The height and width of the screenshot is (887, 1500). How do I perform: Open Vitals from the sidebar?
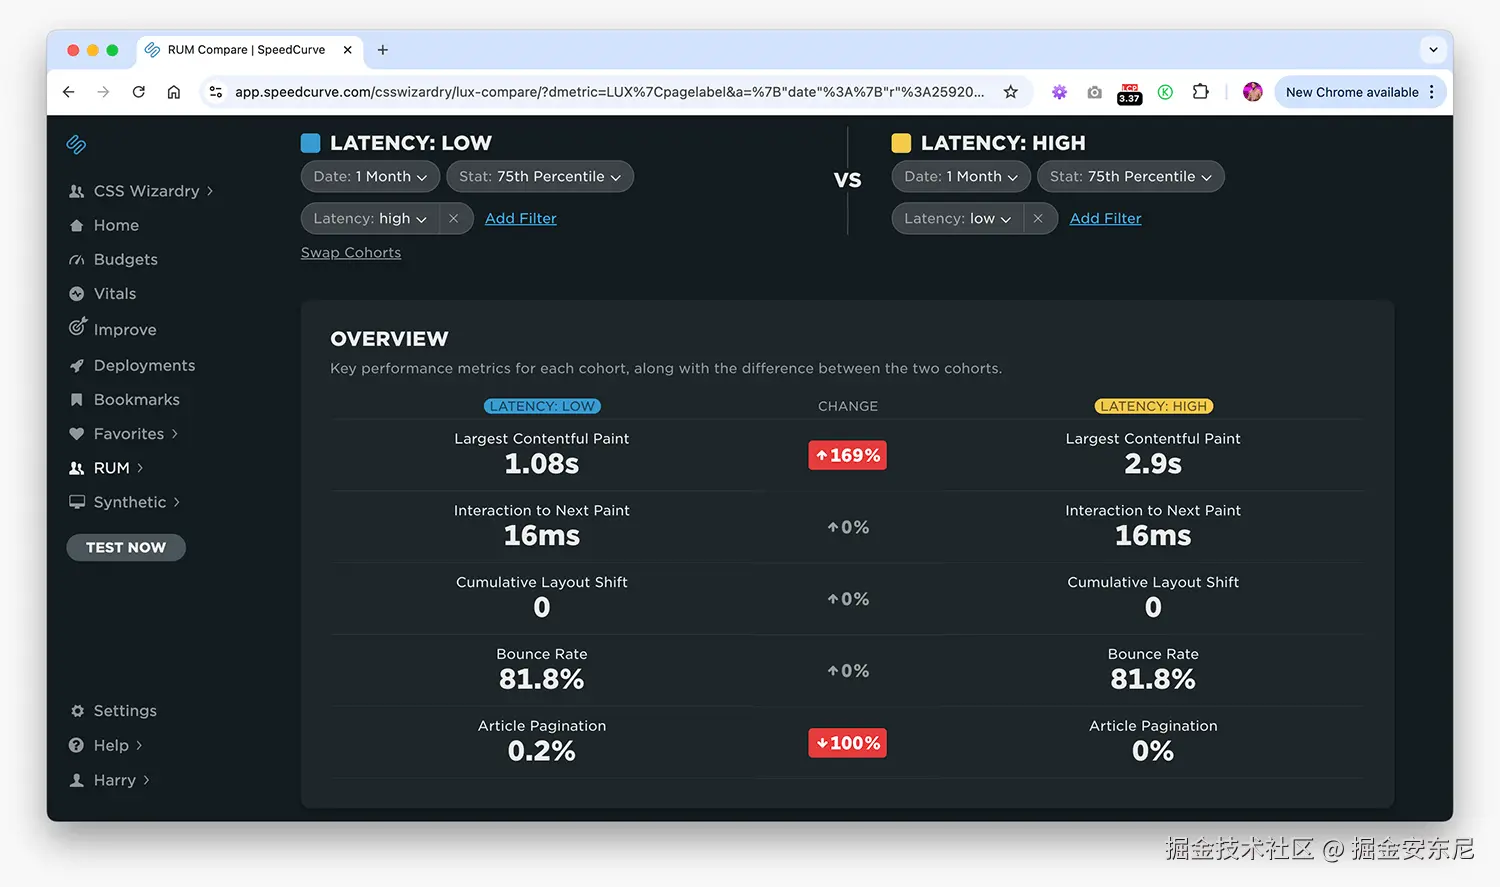point(114,294)
